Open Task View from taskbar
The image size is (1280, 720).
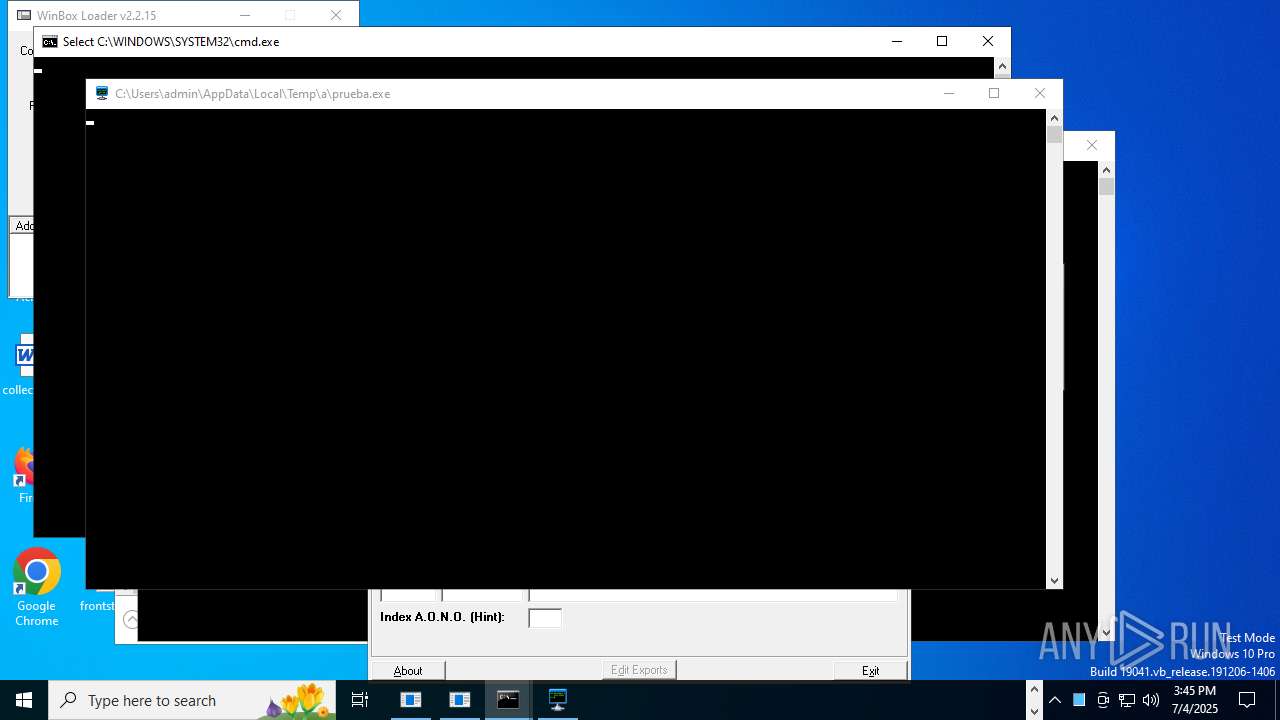[360, 700]
